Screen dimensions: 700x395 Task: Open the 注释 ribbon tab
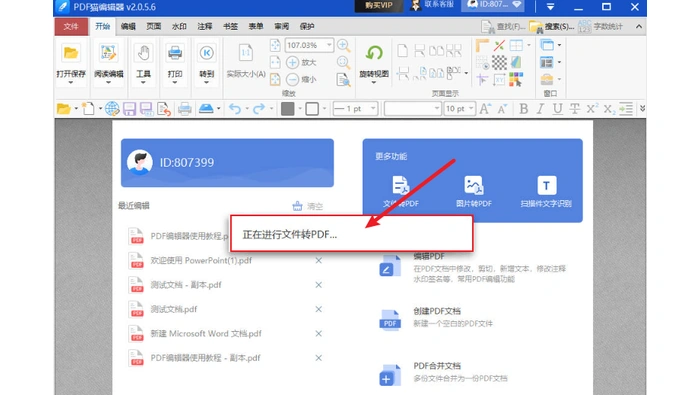[x=205, y=27]
